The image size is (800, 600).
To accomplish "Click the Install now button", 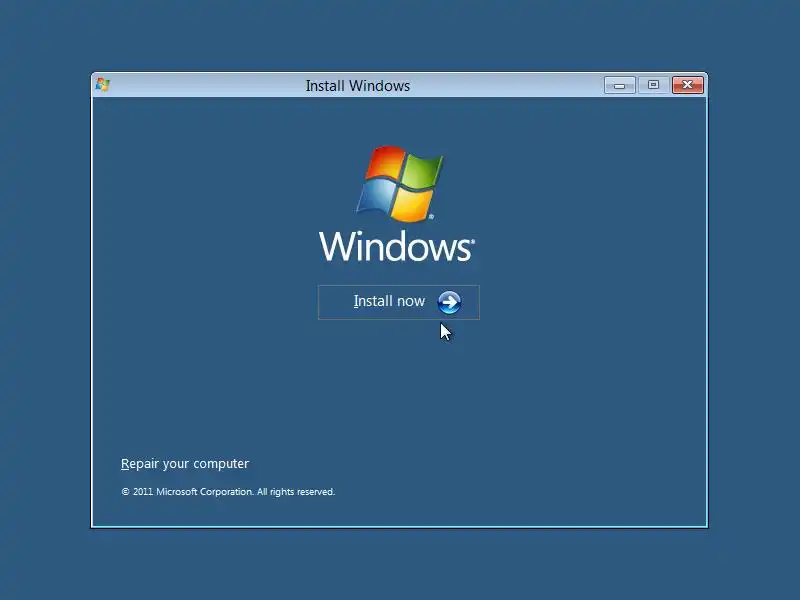I will [x=398, y=302].
